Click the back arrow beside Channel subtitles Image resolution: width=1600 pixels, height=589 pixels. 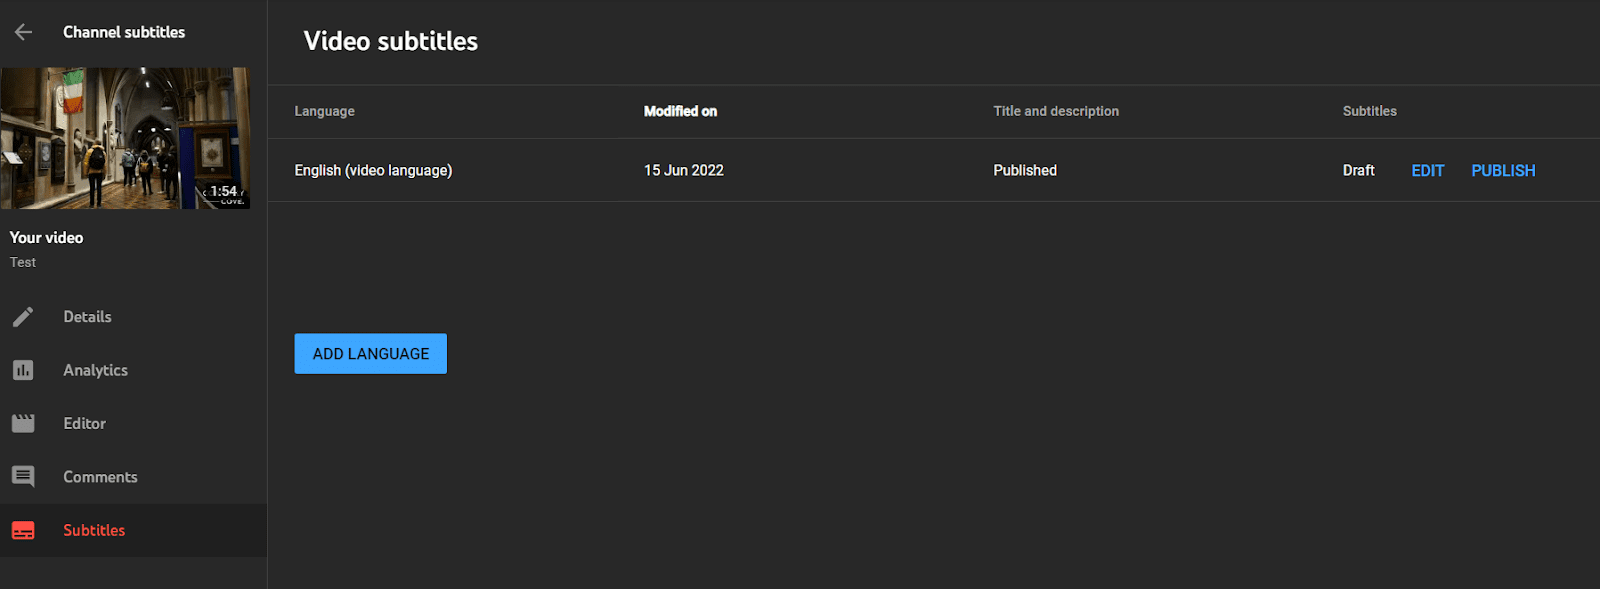24,32
